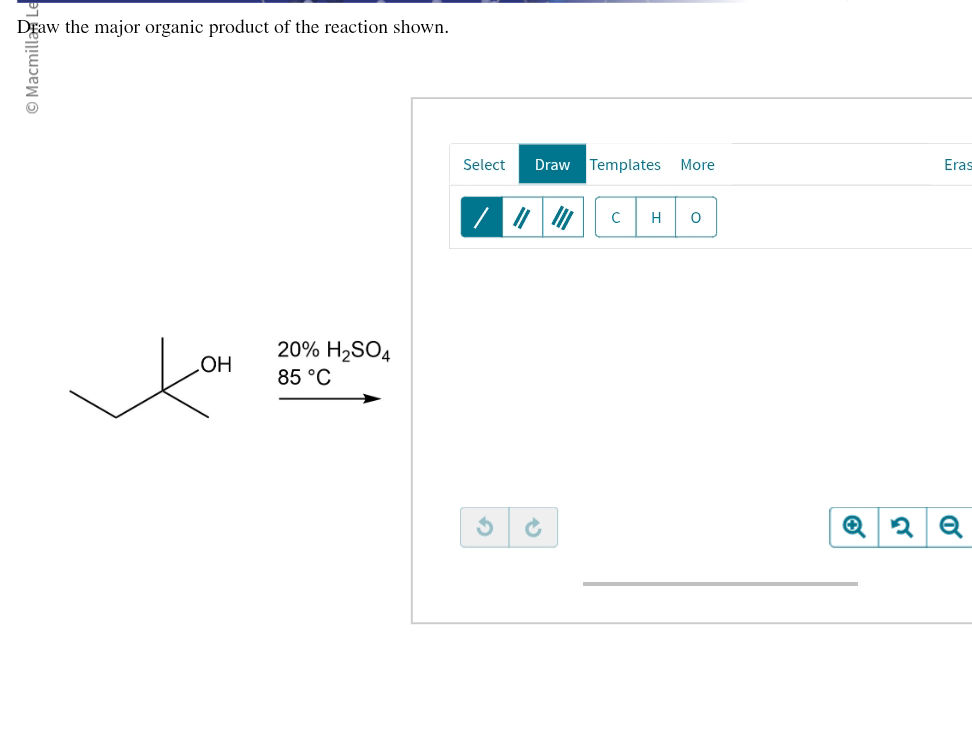Click the Erase option
Image resolution: width=972 pixels, height=729 pixels.
(x=956, y=164)
